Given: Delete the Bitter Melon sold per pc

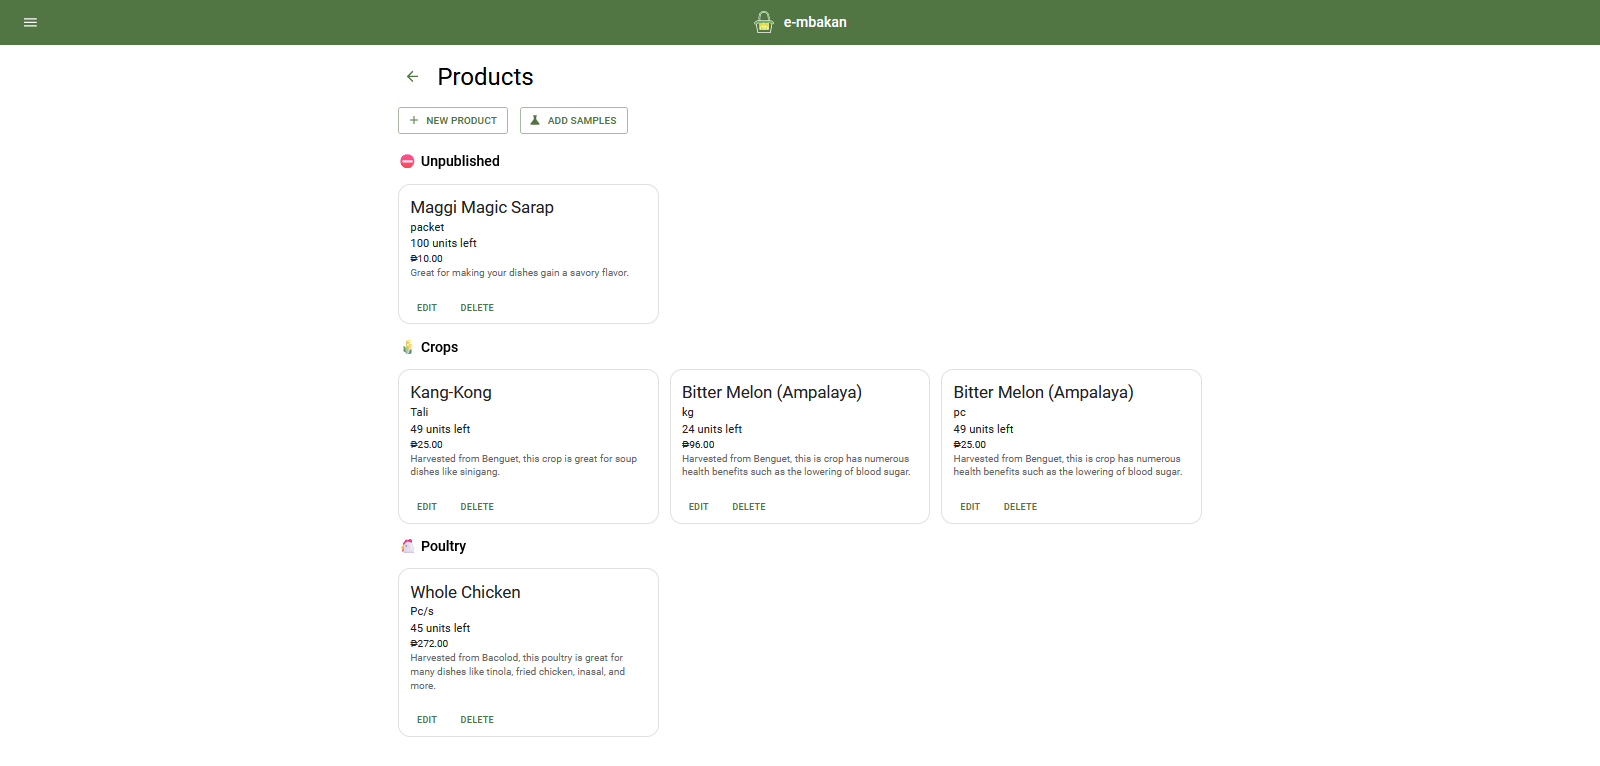Looking at the screenshot, I should coord(1020,507).
